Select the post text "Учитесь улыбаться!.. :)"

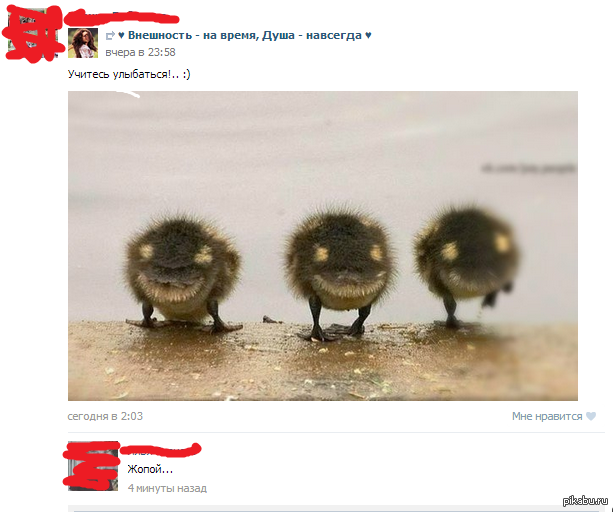(129, 74)
